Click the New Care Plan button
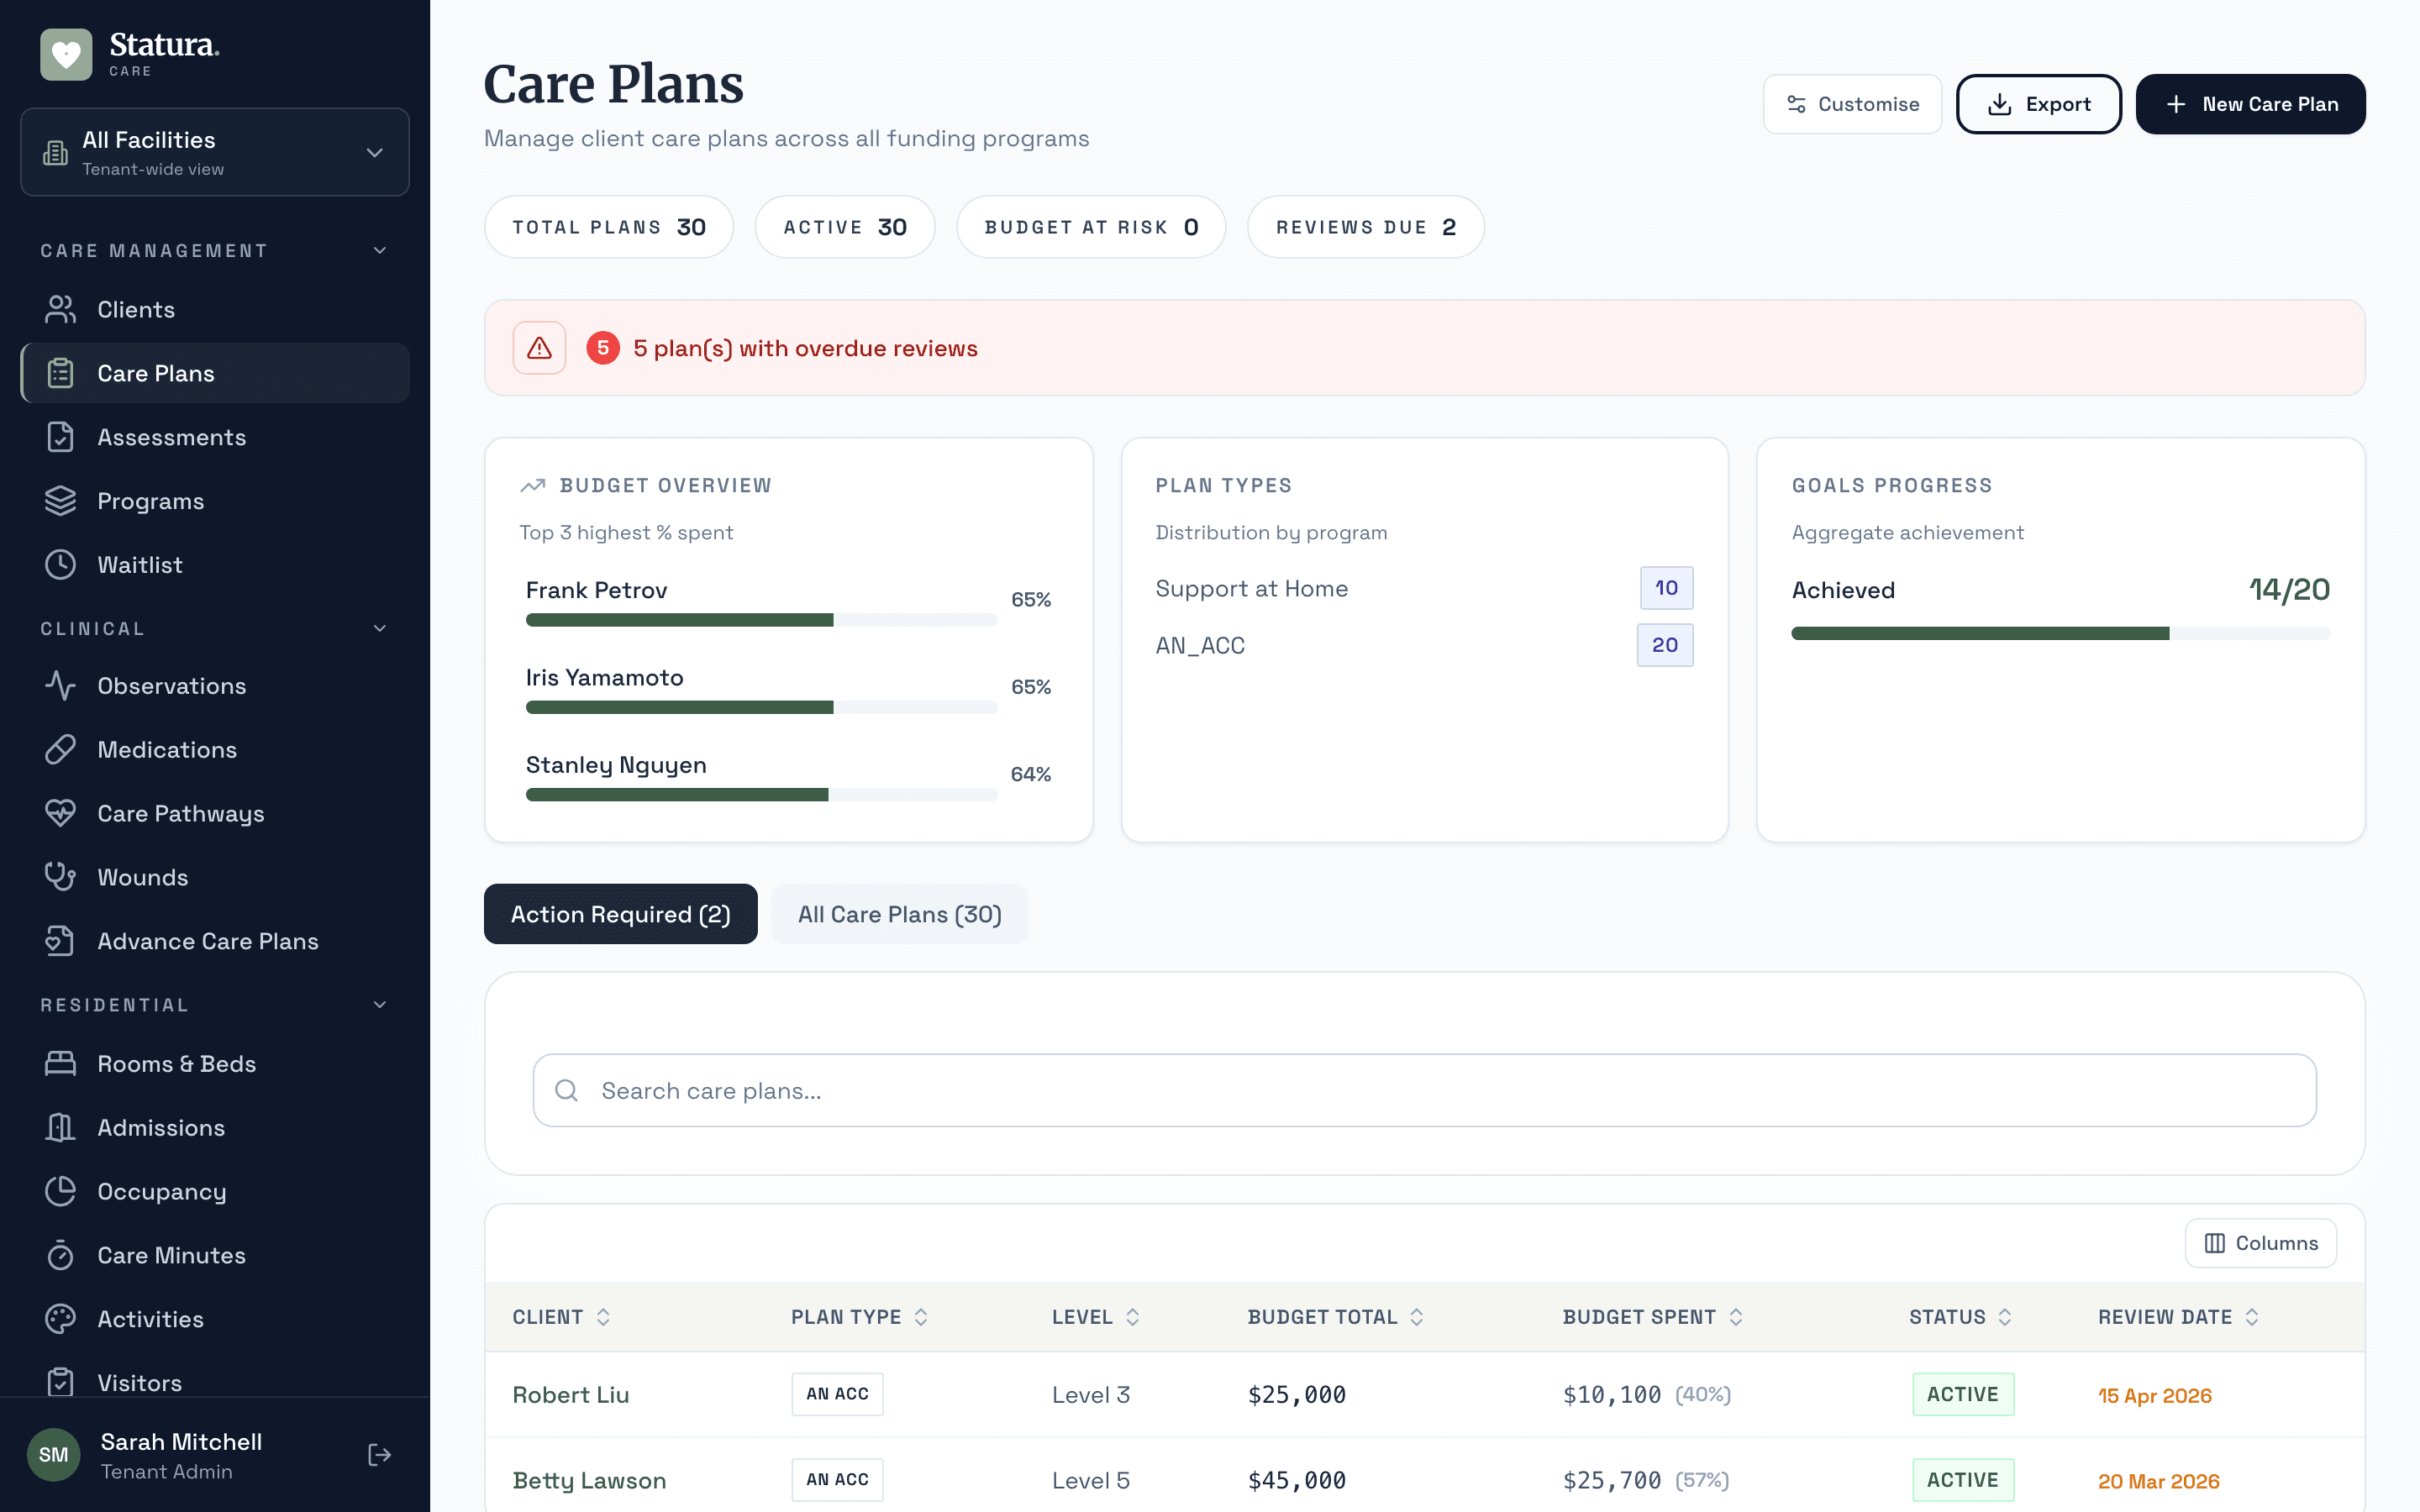 2250,104
